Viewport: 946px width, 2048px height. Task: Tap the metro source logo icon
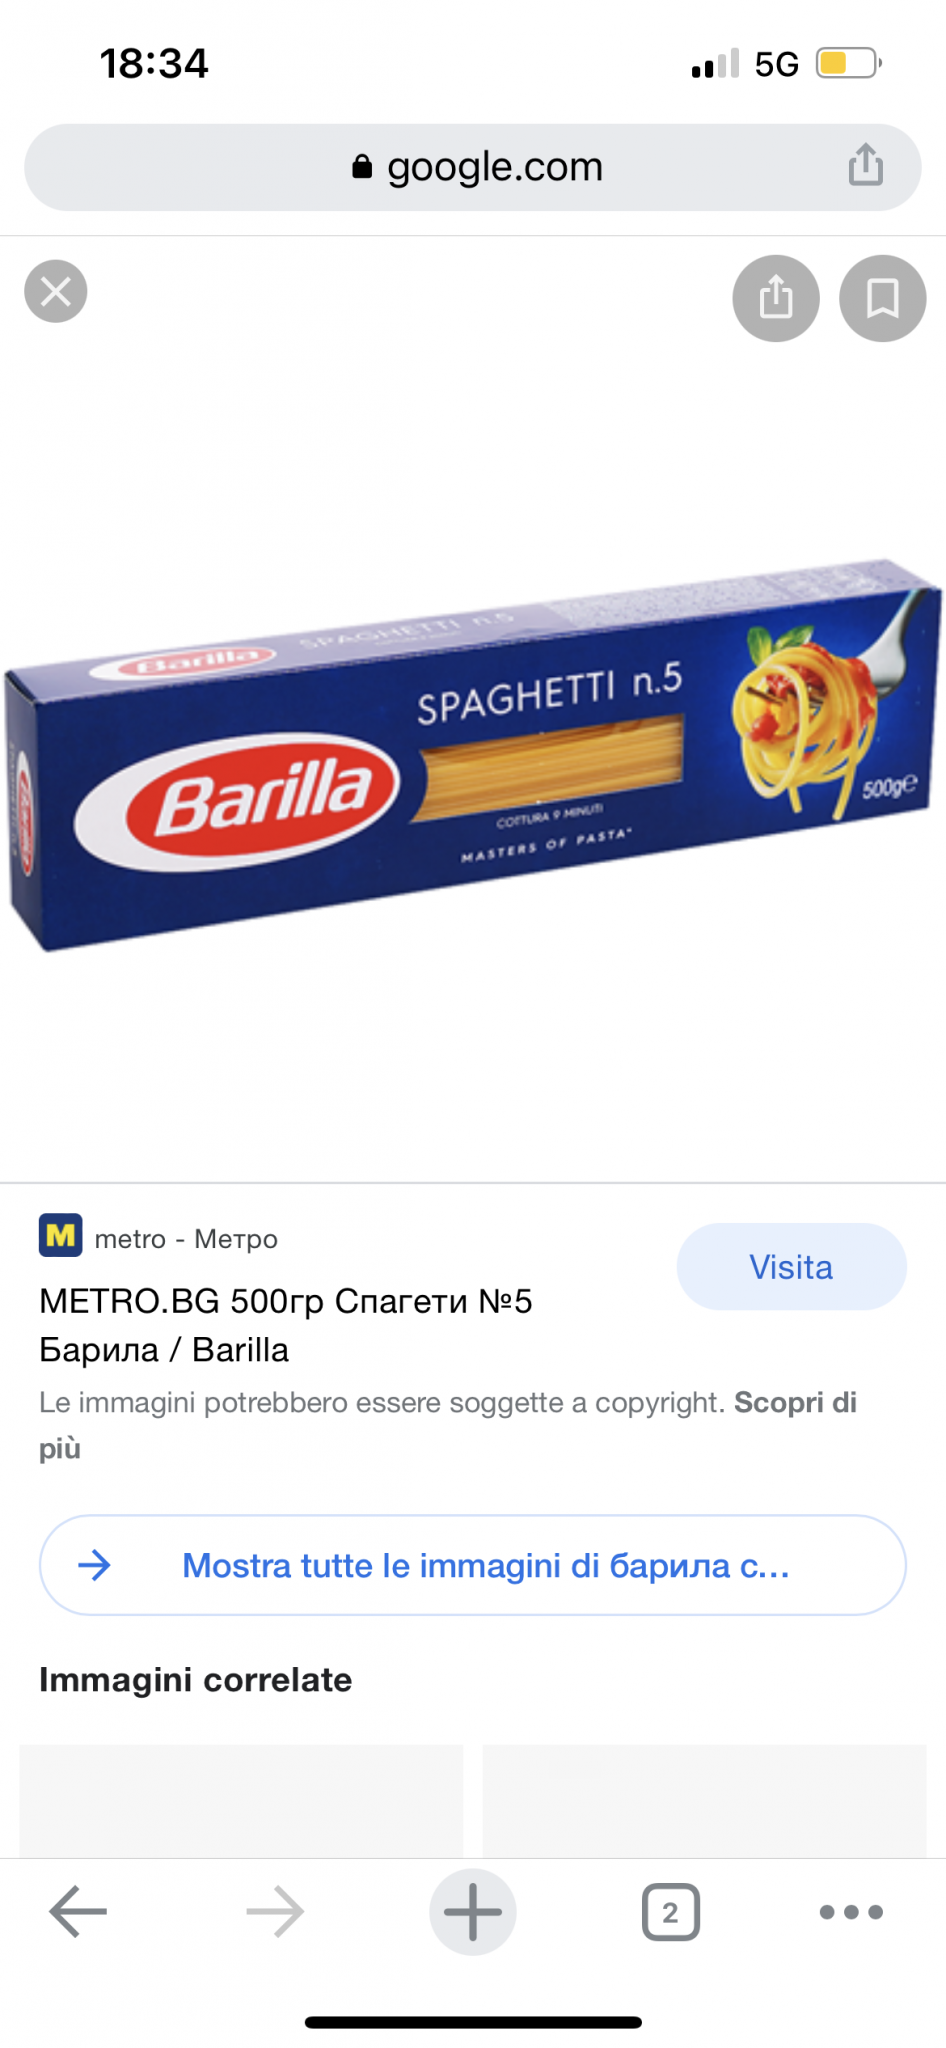pyautogui.click(x=61, y=1236)
